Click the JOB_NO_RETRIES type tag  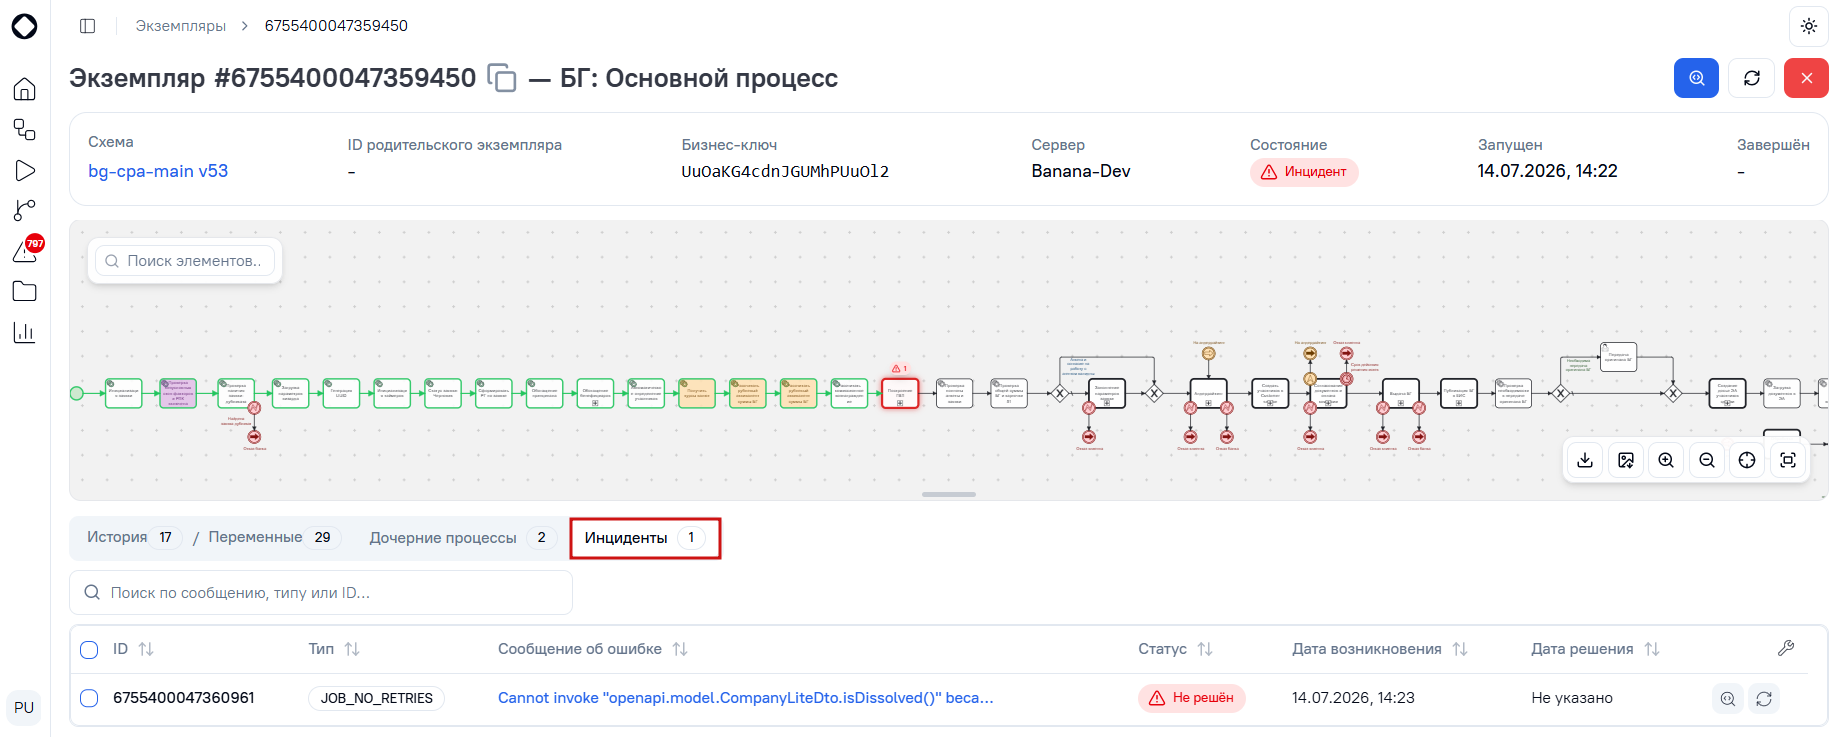(376, 698)
